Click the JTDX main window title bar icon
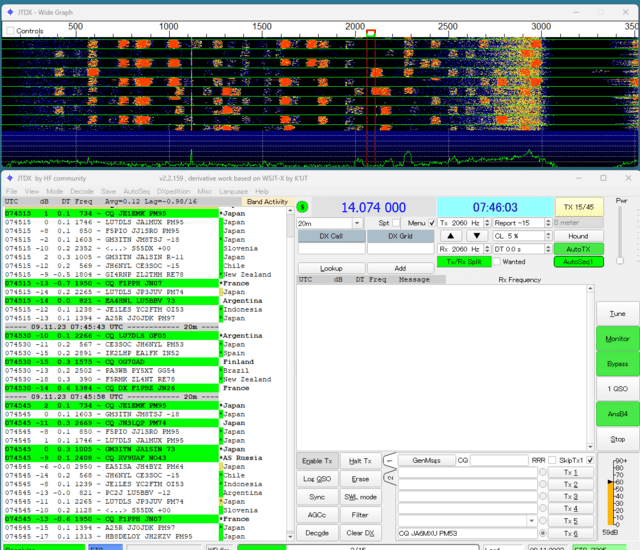The width and height of the screenshot is (640, 550). (10, 178)
